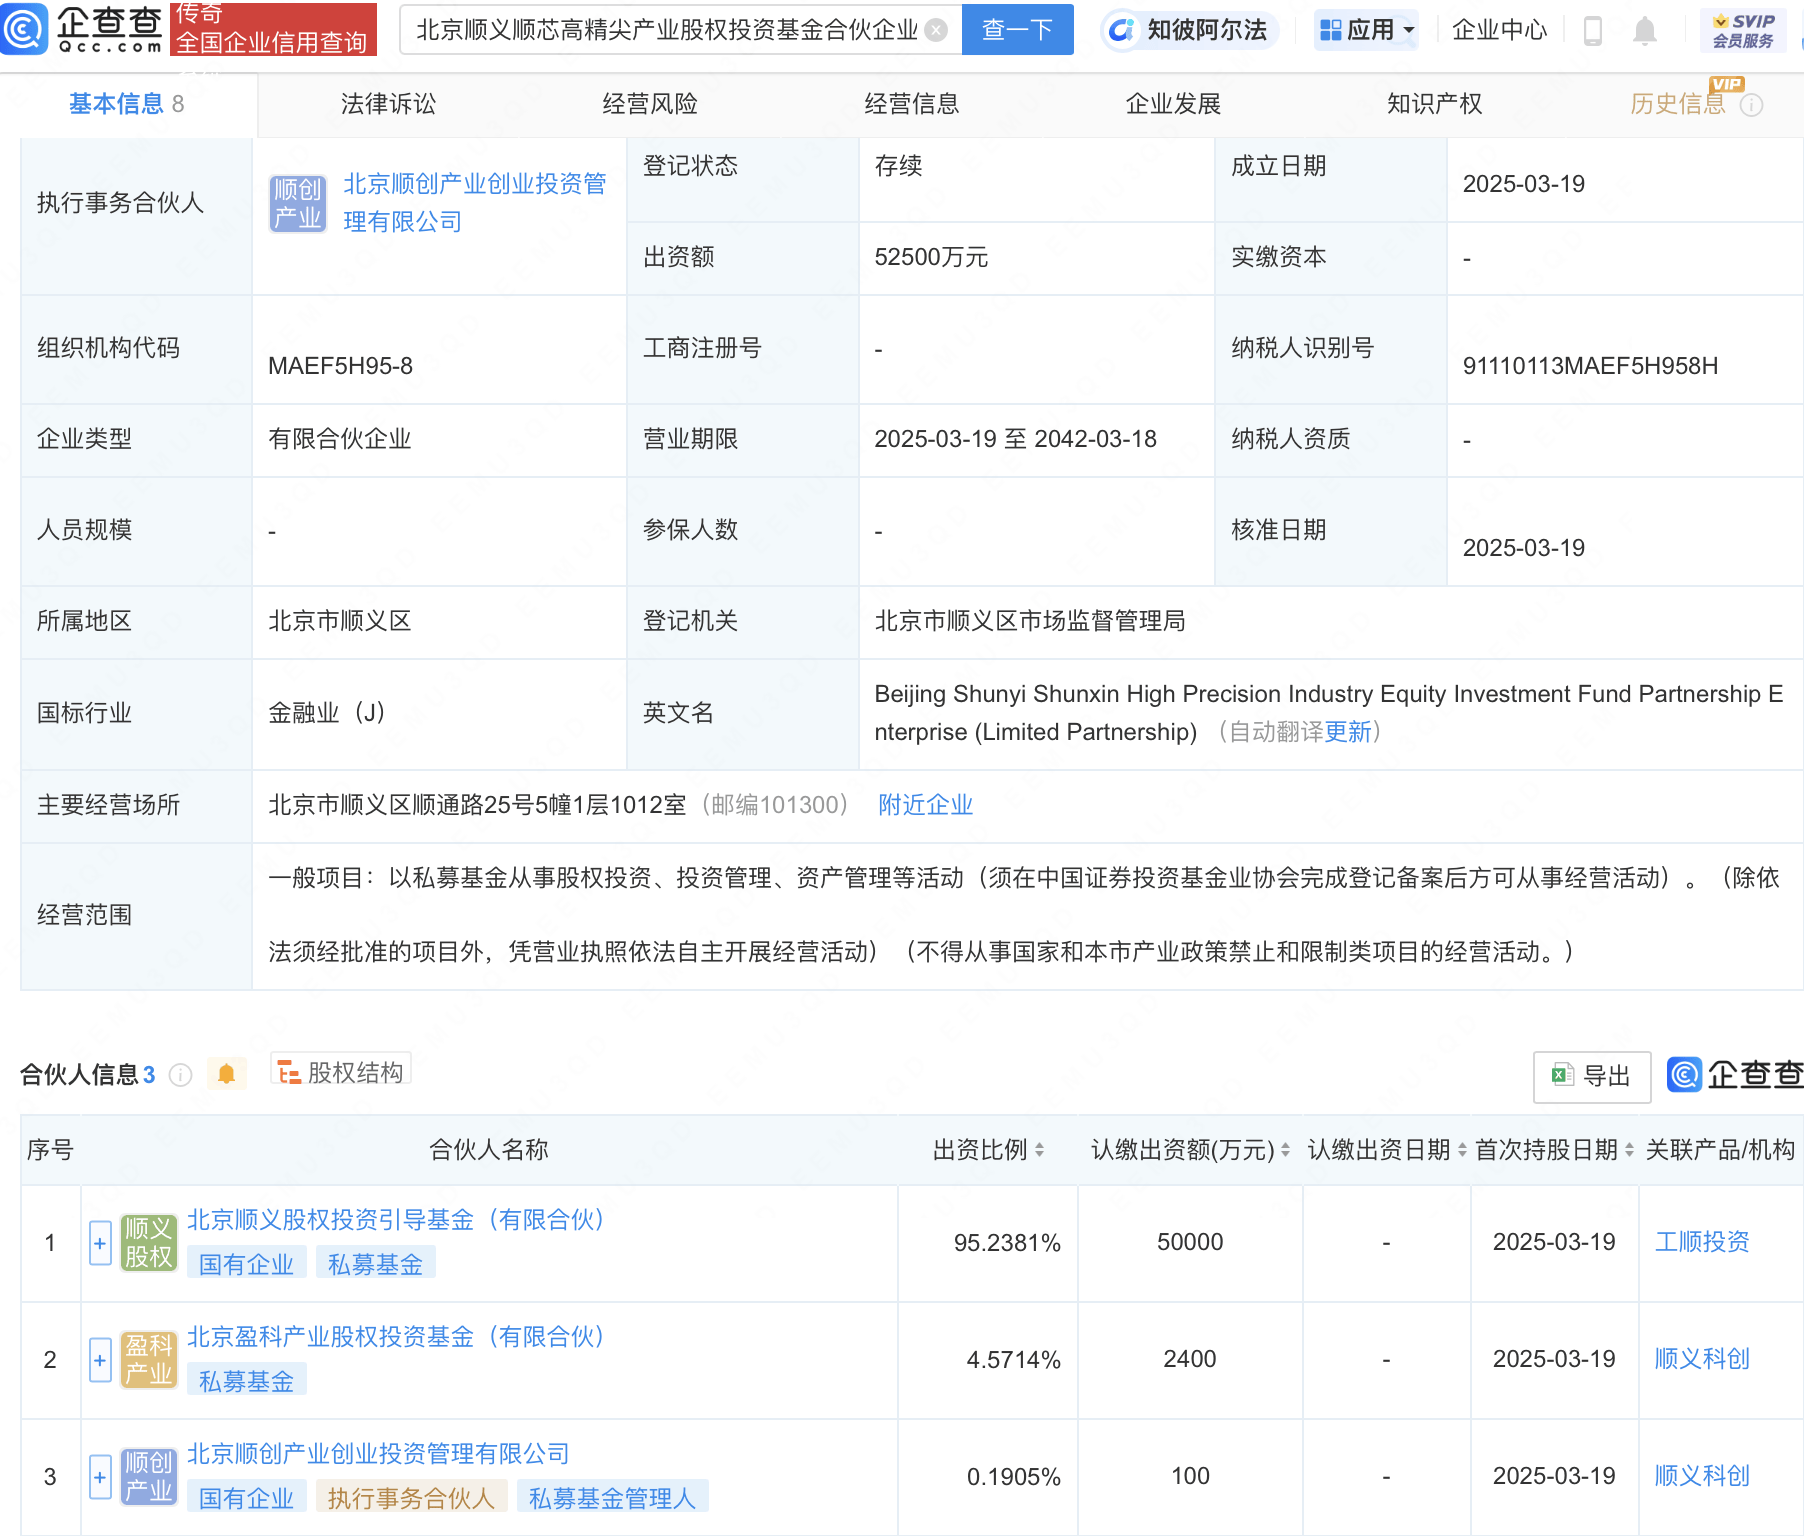Click 顺义科创 link in row 3
1804x1536 pixels.
pos(1702,1476)
